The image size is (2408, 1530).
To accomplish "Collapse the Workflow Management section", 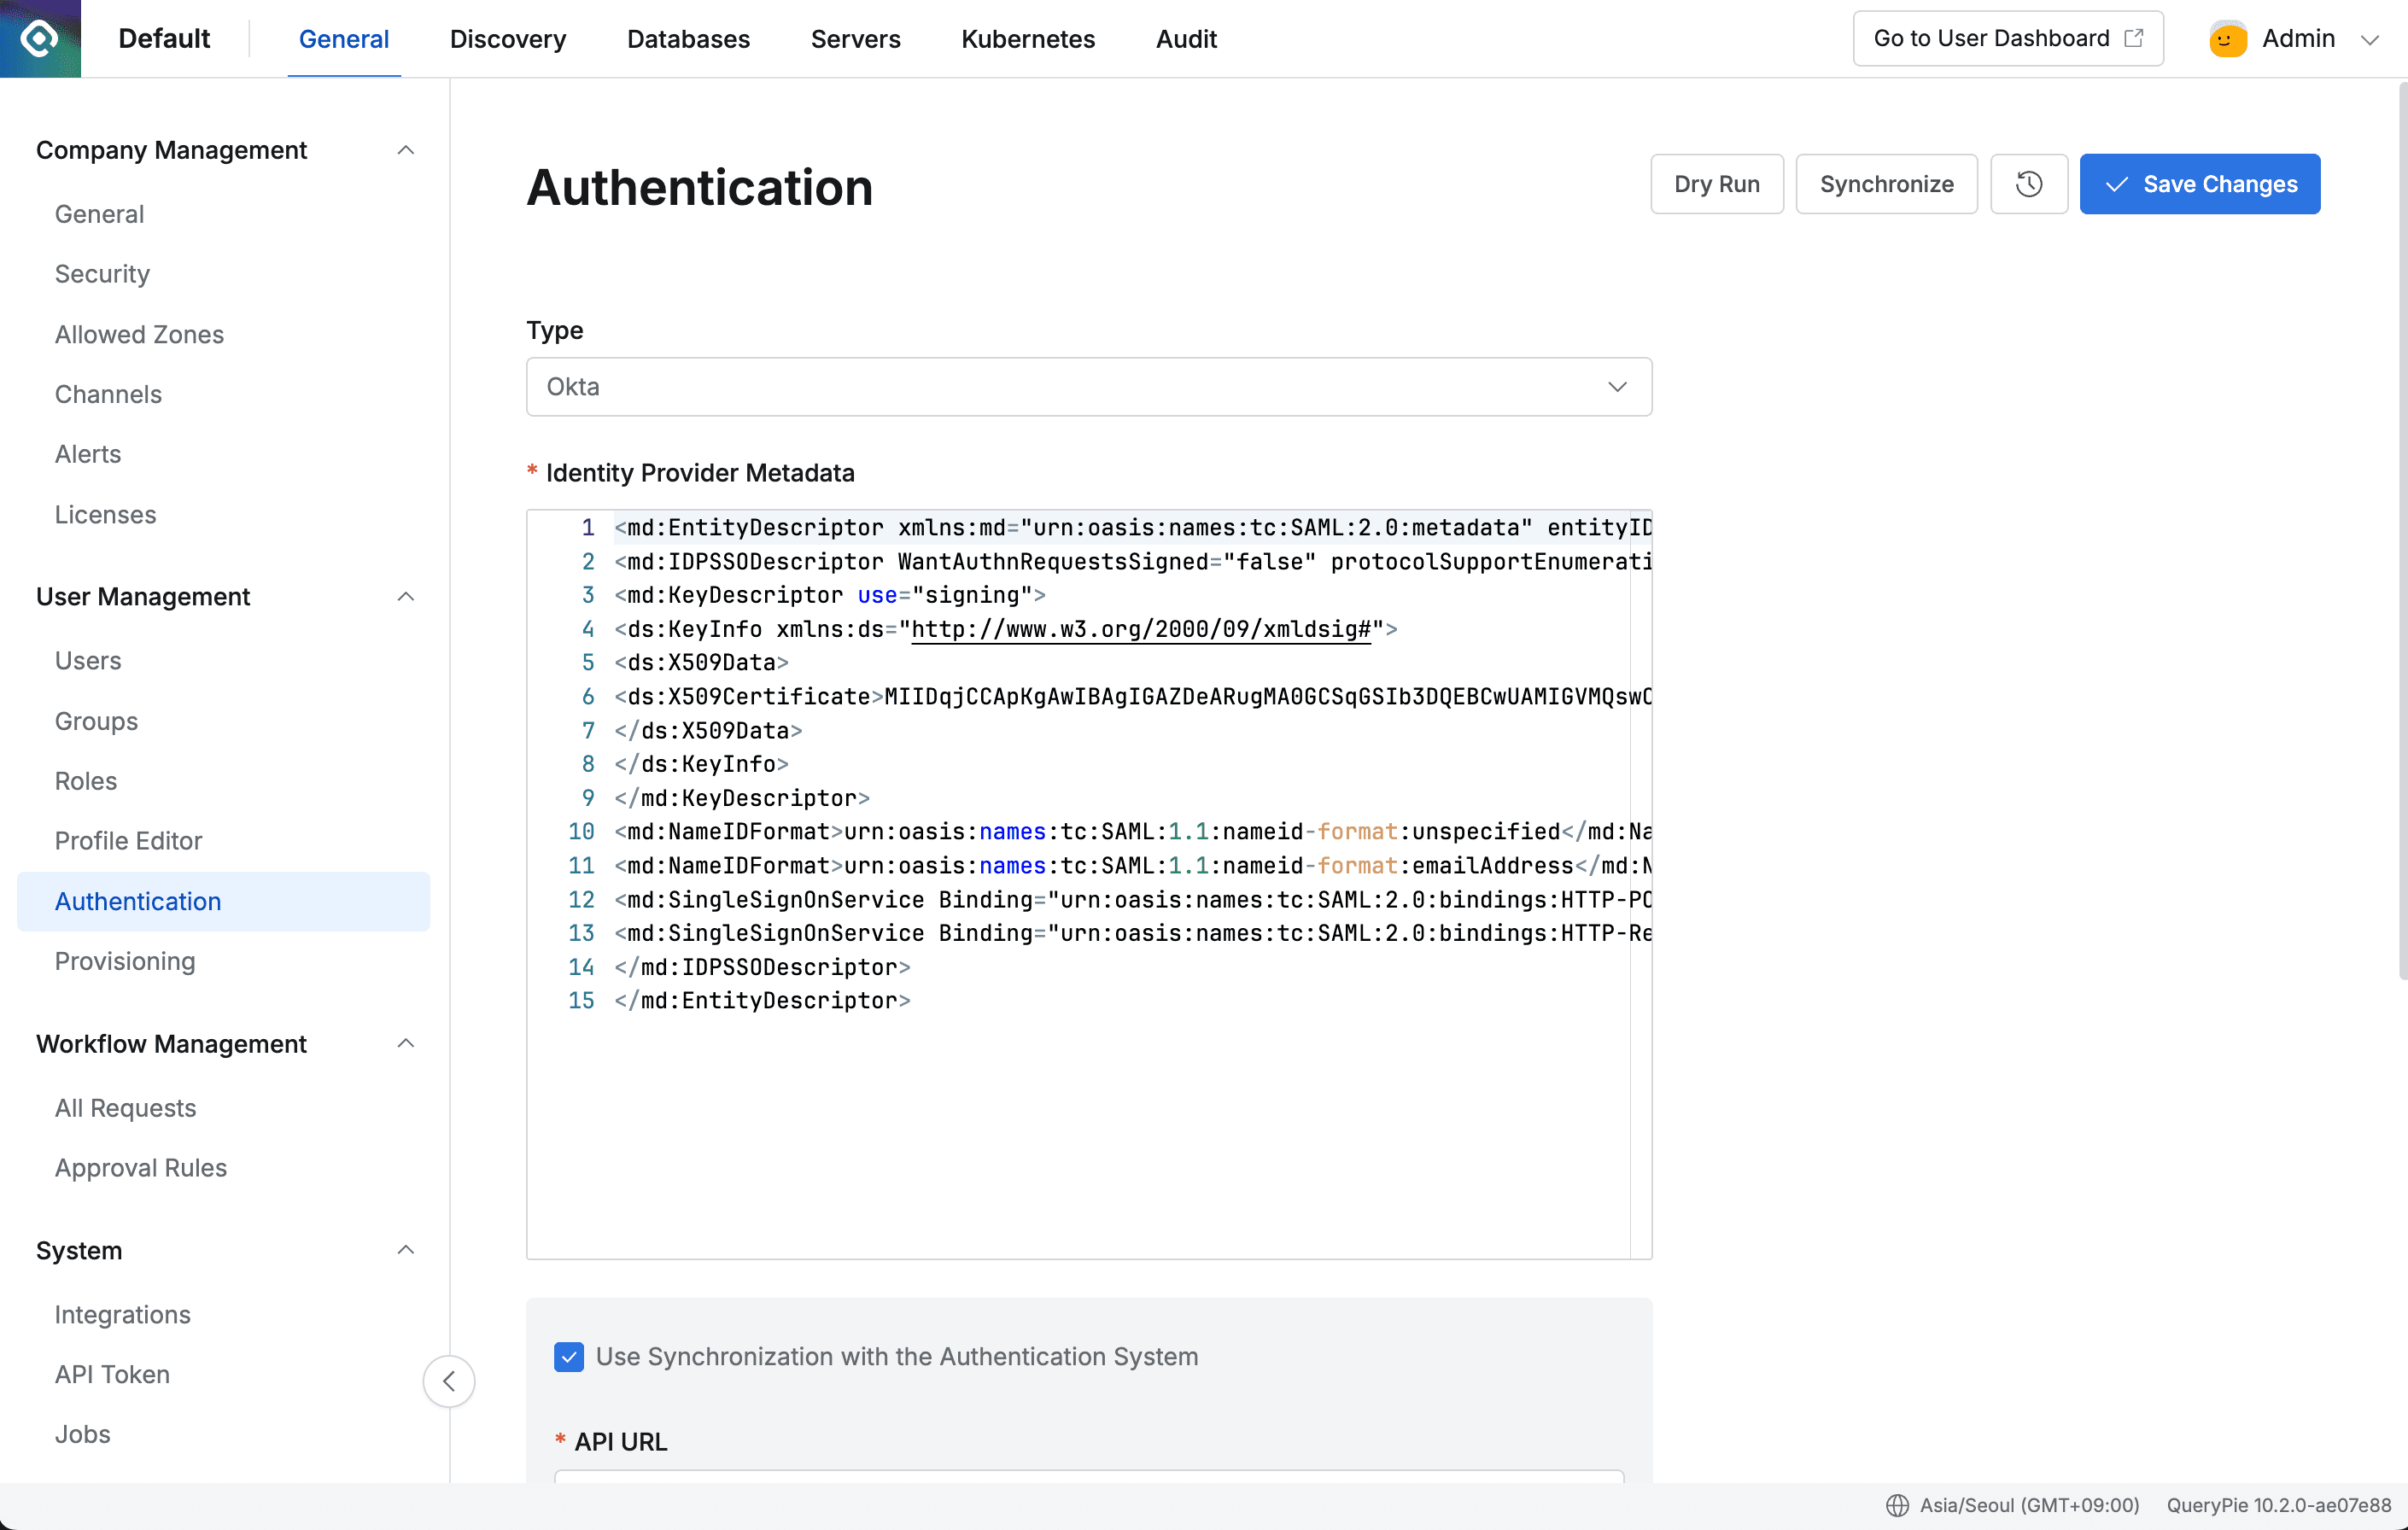I will pos(405,1043).
